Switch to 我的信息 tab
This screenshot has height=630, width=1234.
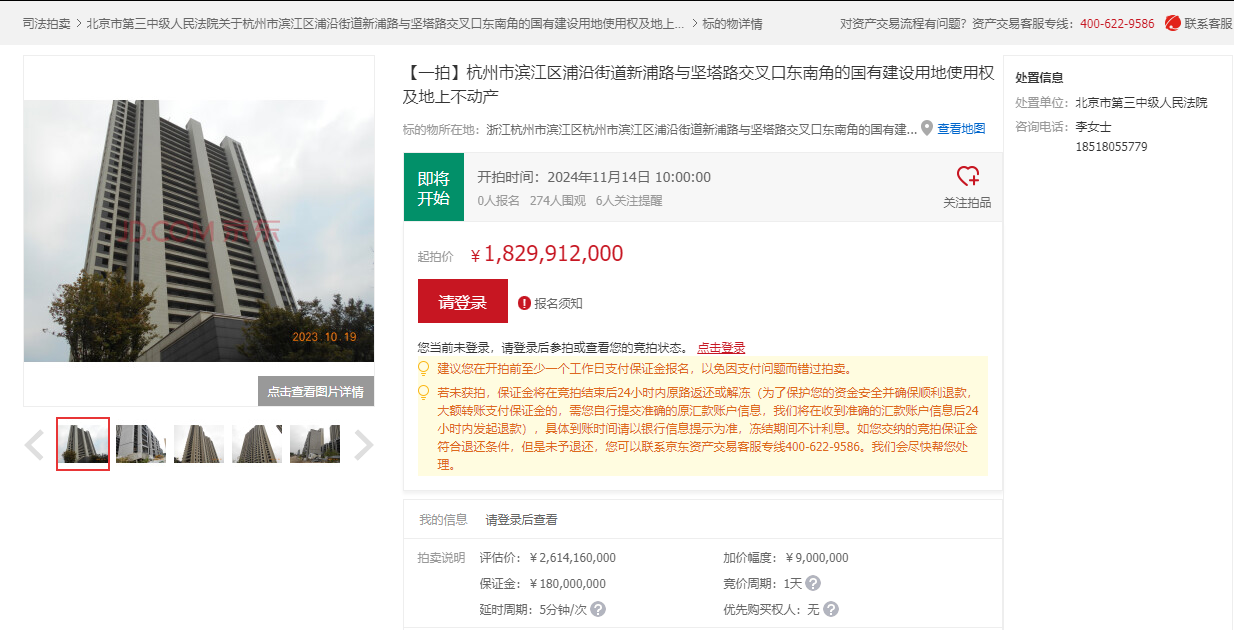[443, 520]
